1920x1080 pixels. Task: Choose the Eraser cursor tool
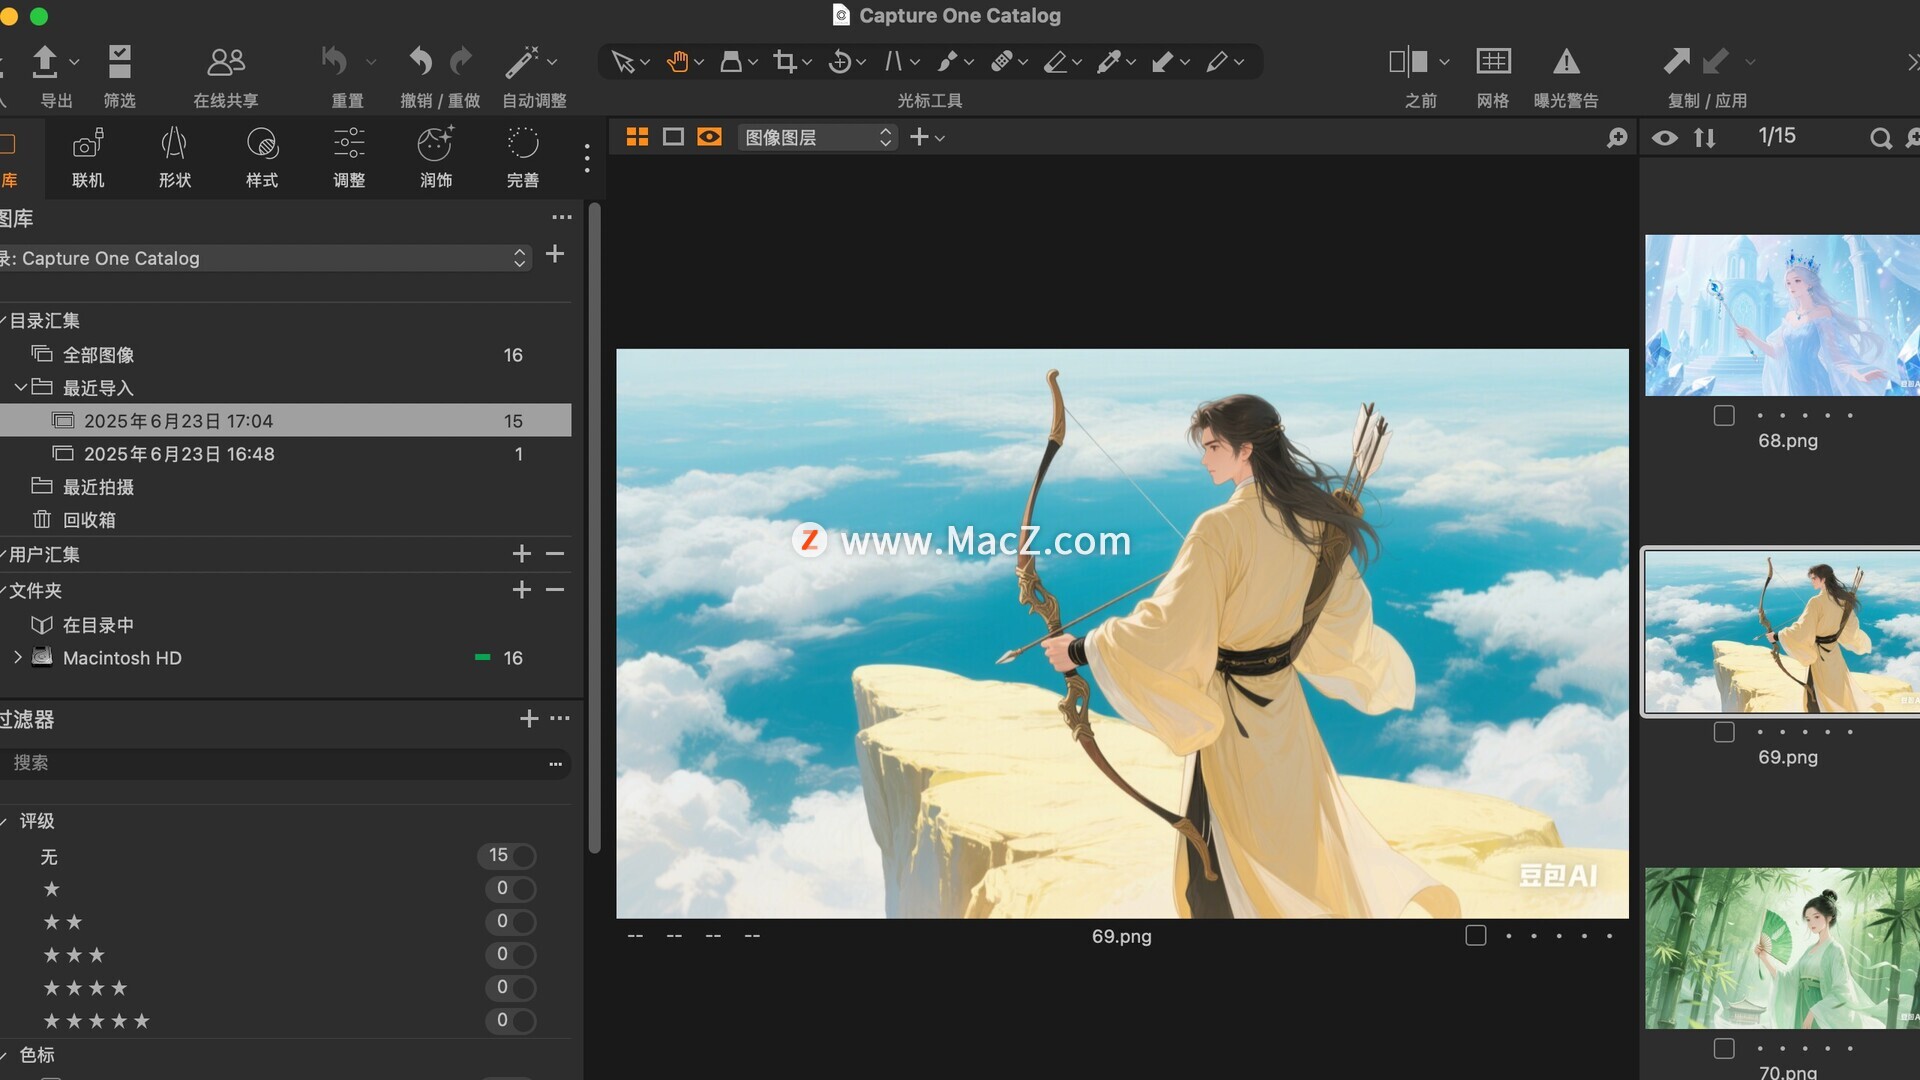1056,62
